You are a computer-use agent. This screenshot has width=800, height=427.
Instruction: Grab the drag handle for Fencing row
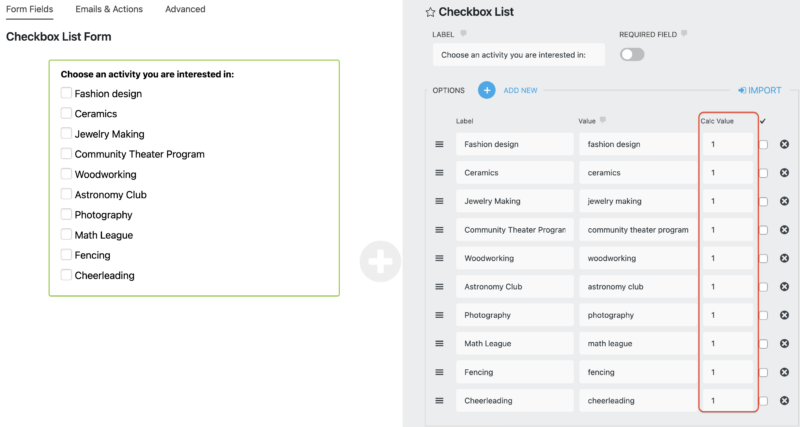coord(439,372)
